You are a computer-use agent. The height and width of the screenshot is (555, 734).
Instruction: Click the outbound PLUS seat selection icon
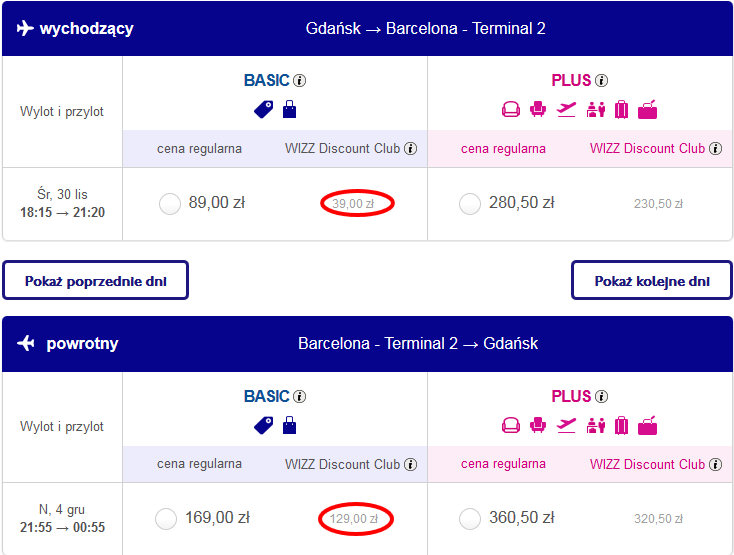538,109
